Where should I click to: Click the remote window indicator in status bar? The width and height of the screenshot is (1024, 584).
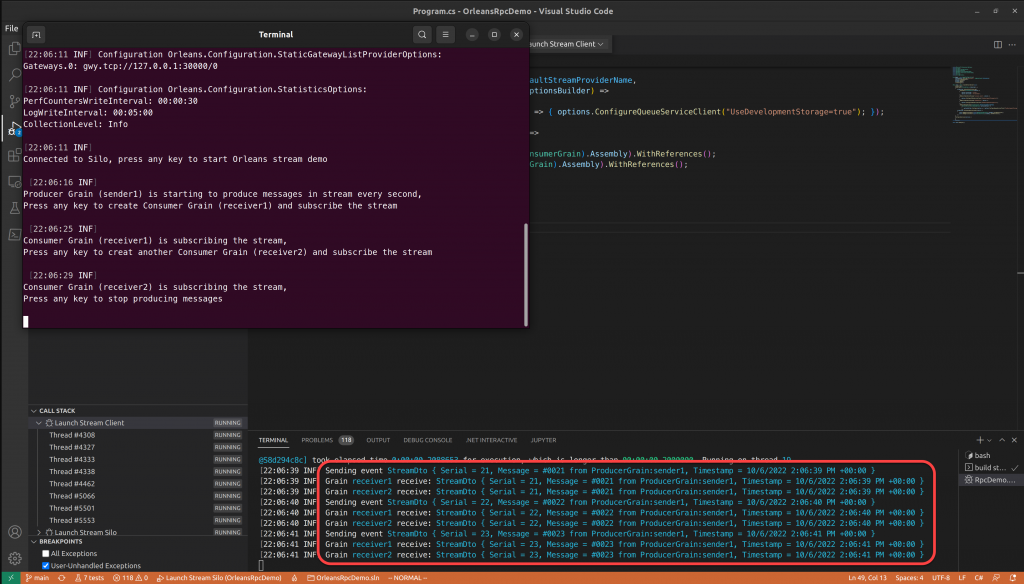point(9,577)
